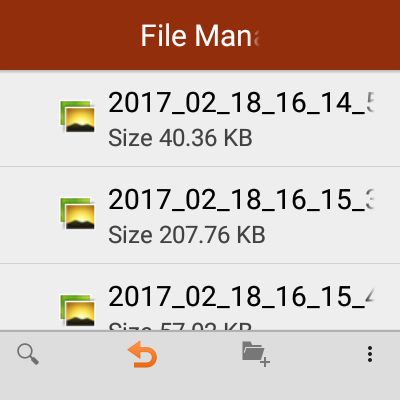Image resolution: width=400 pixels, height=400 pixels.
Task: Click the cut-off size text of third file
Action: tap(180, 326)
